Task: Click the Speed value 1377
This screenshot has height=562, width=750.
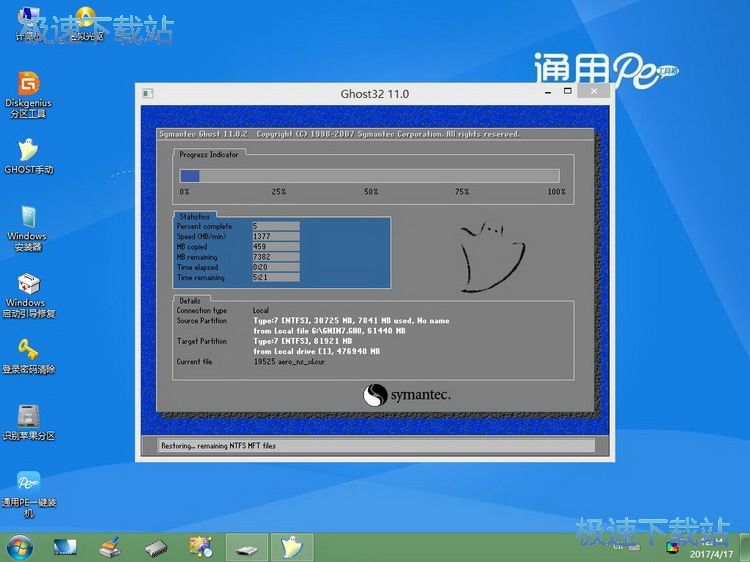Action: coord(276,236)
